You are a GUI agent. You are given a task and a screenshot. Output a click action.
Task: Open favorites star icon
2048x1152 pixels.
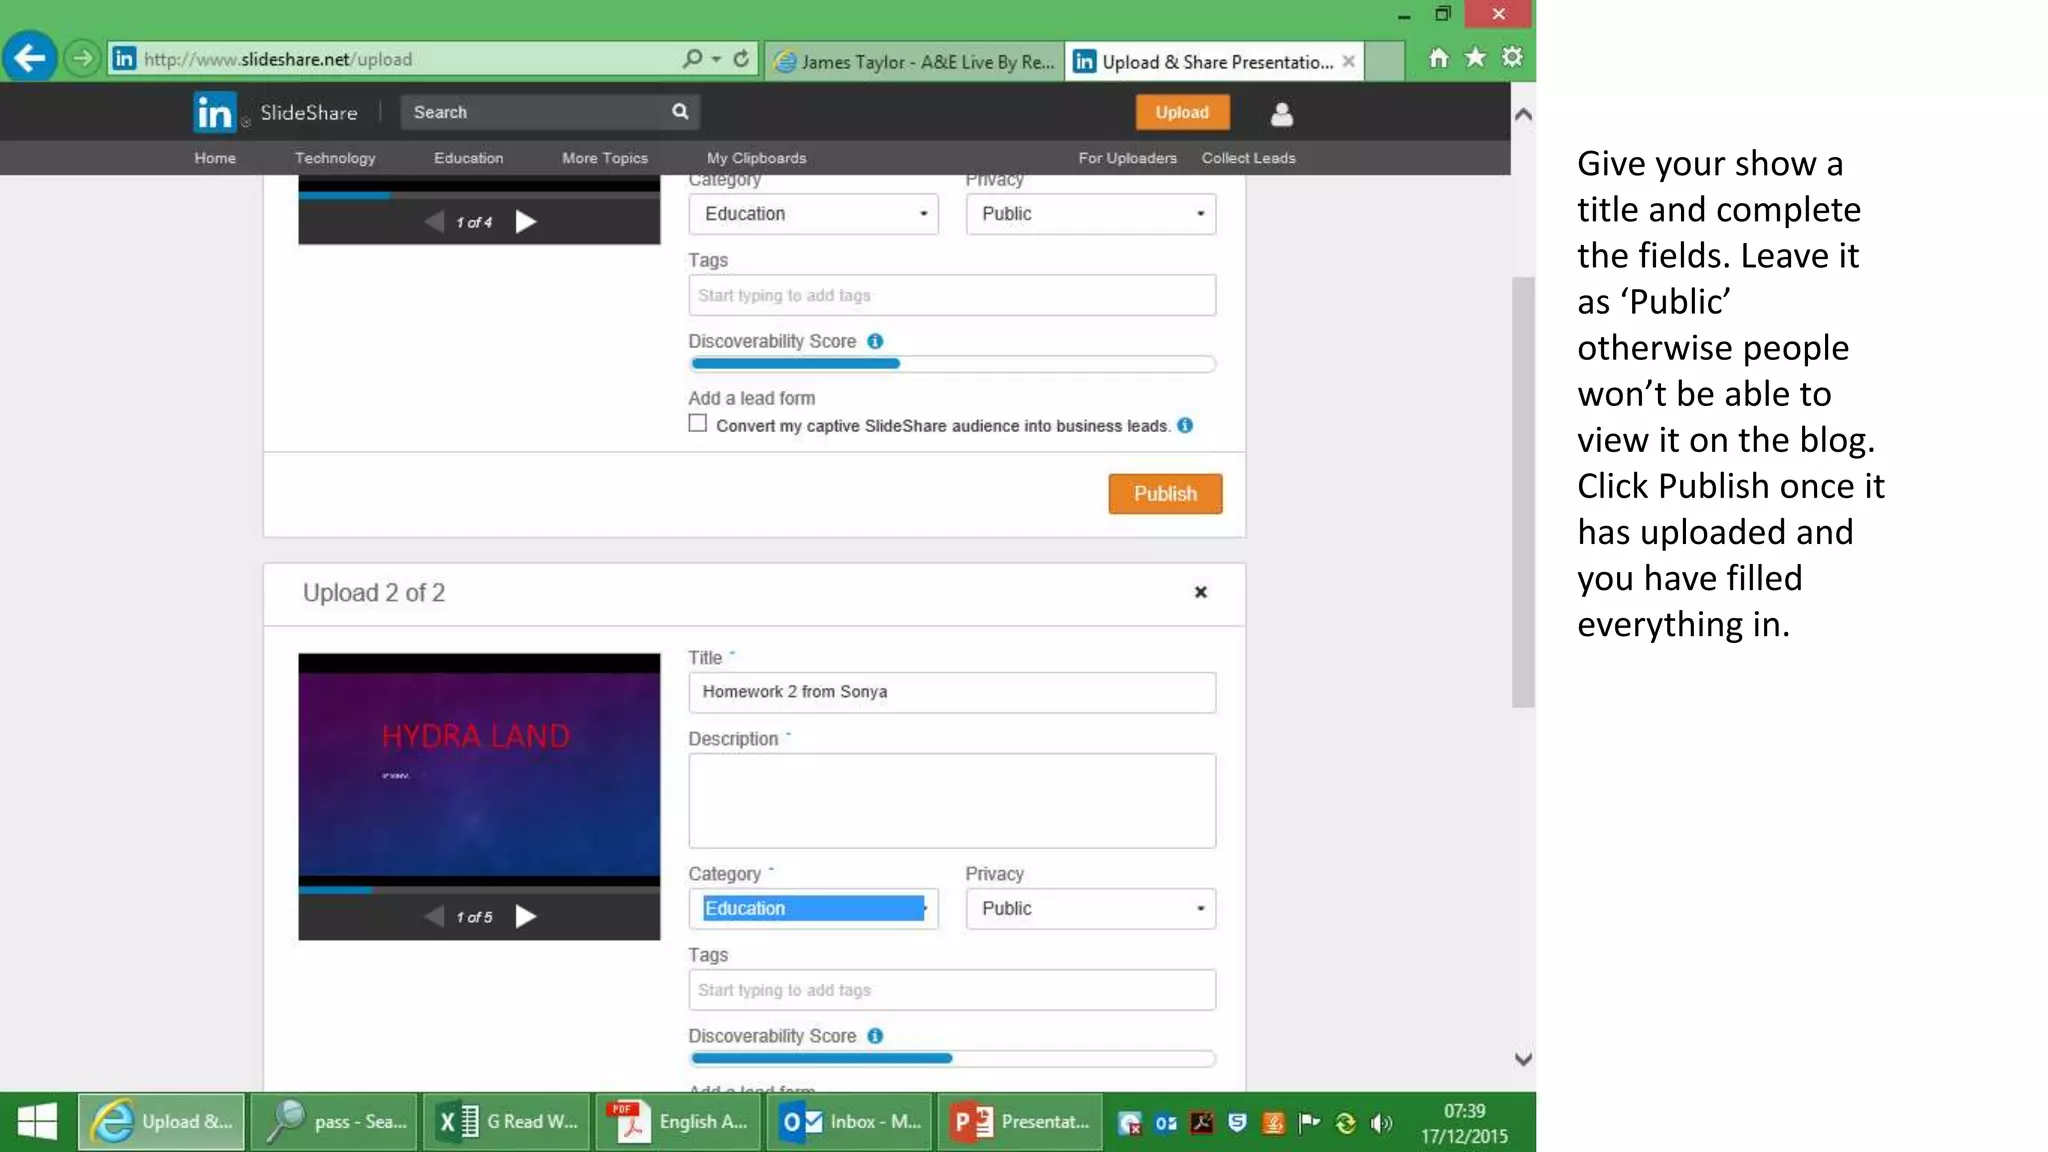tap(1475, 58)
